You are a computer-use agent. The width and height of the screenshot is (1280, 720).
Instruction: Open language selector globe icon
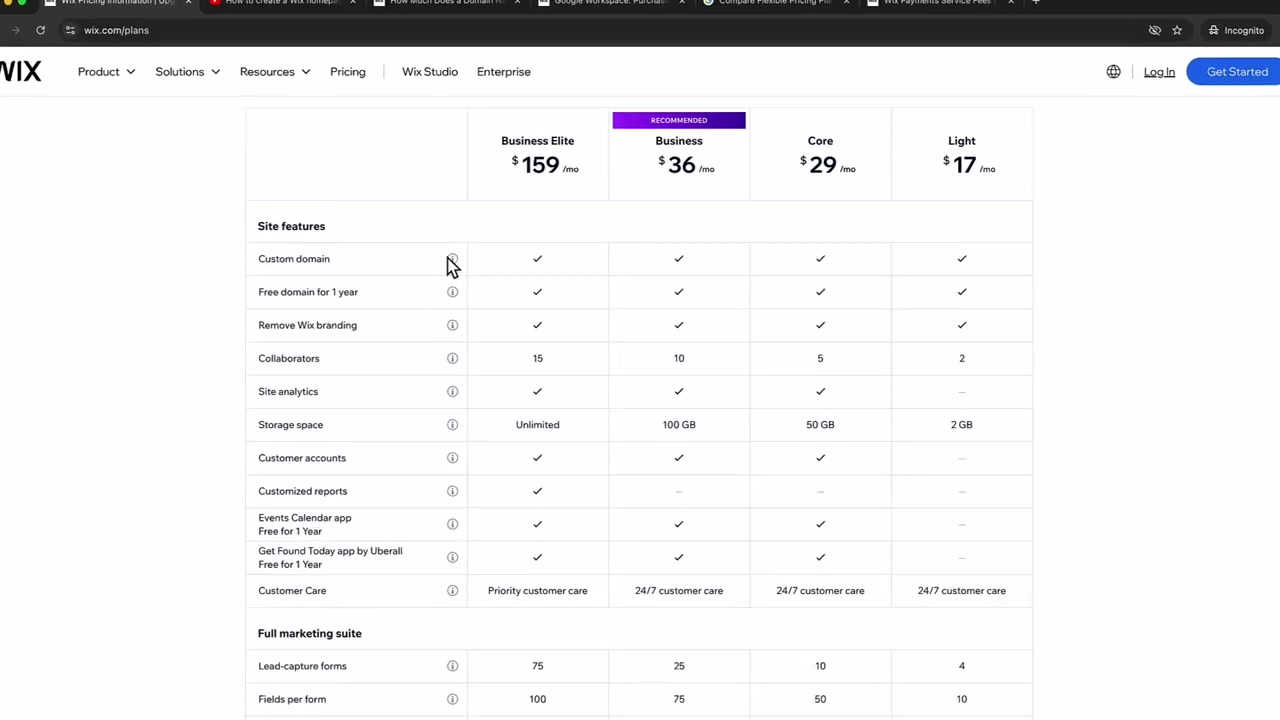1113,72
